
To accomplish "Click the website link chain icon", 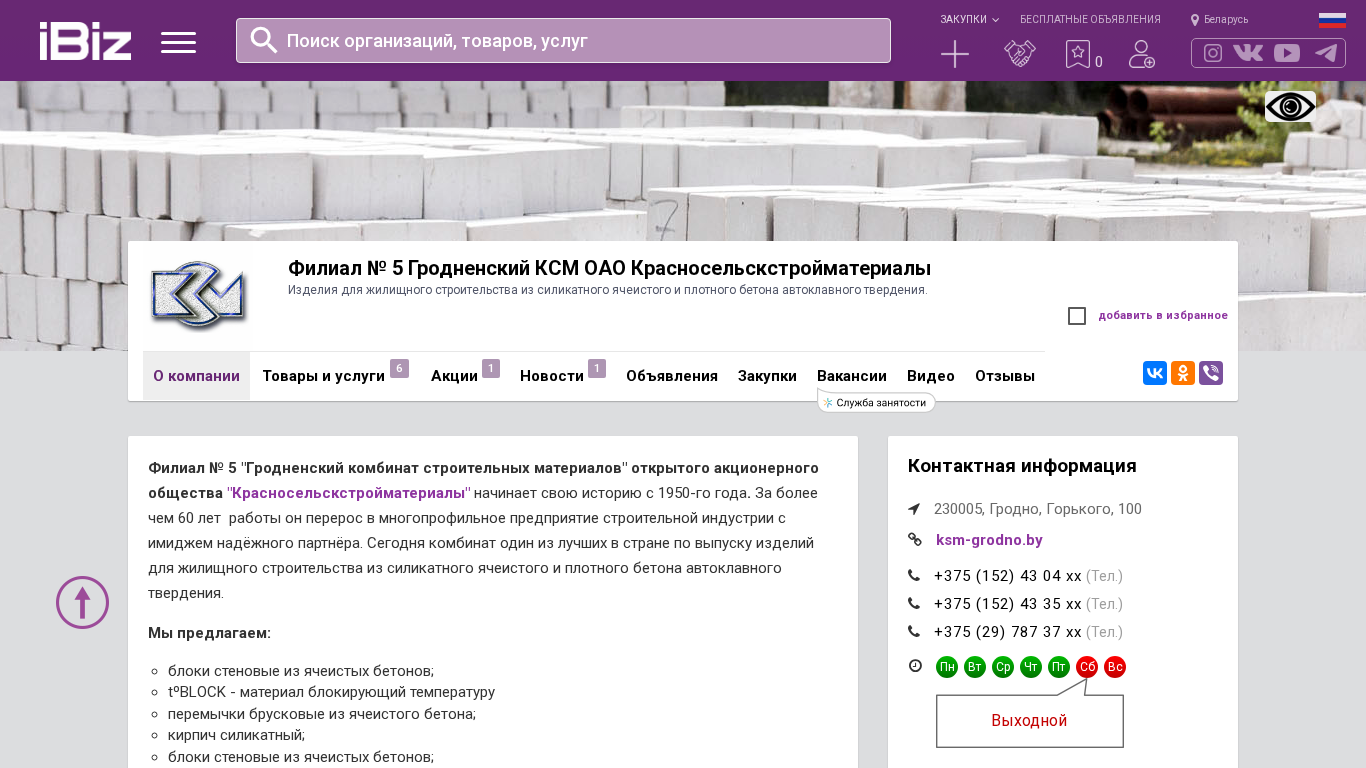I will coord(915,540).
